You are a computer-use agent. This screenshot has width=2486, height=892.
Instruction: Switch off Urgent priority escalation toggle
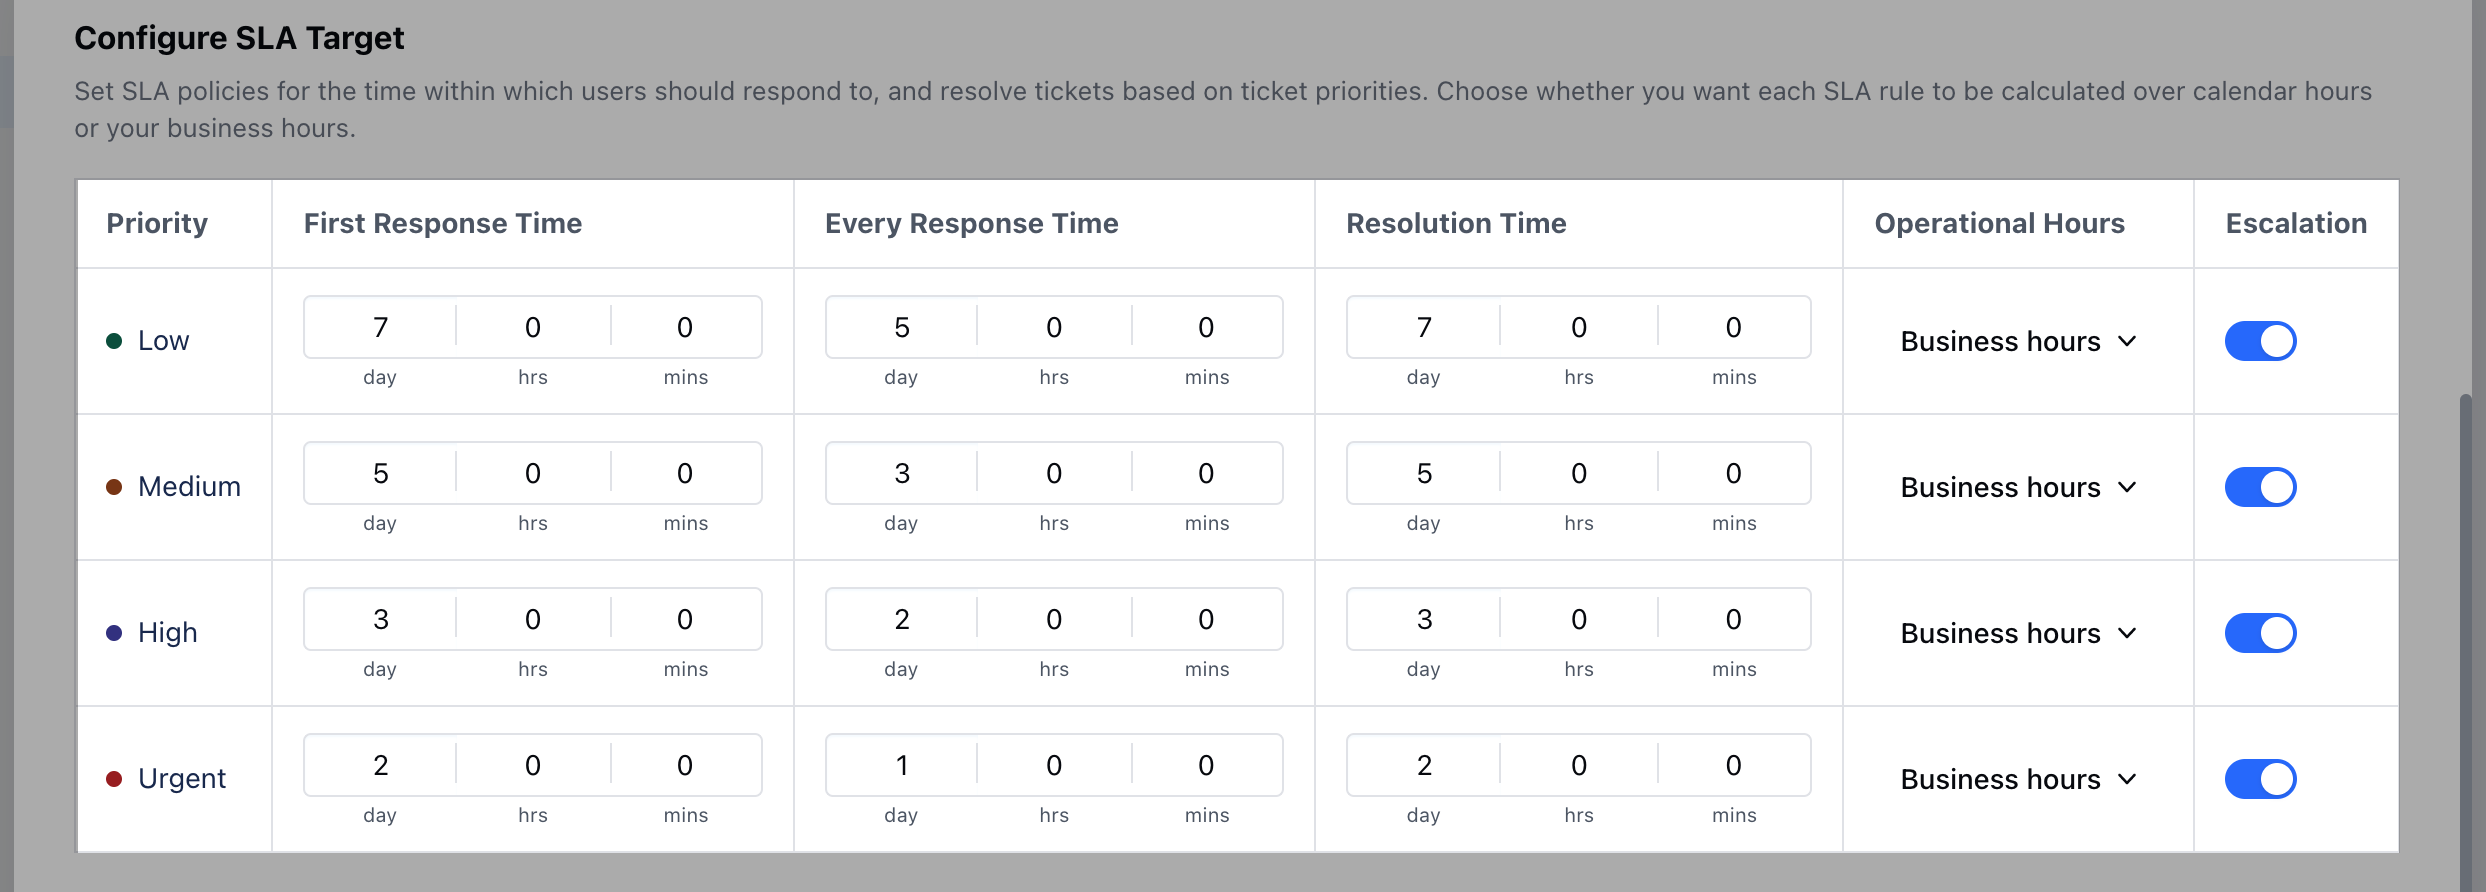click(2260, 779)
